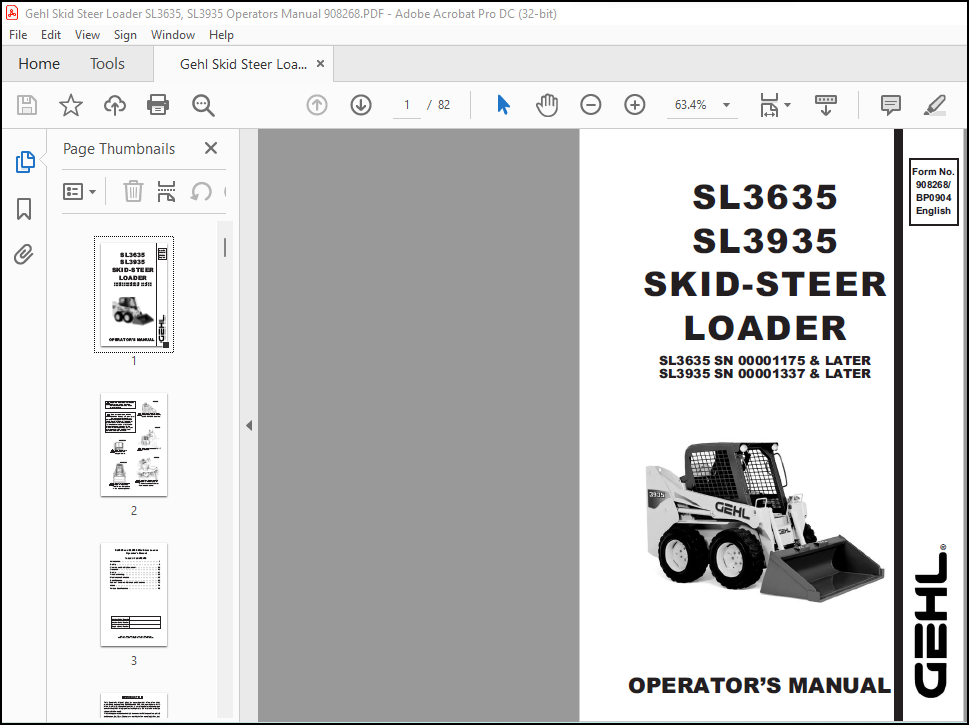Print the document
The image size is (969, 725).
click(x=158, y=105)
